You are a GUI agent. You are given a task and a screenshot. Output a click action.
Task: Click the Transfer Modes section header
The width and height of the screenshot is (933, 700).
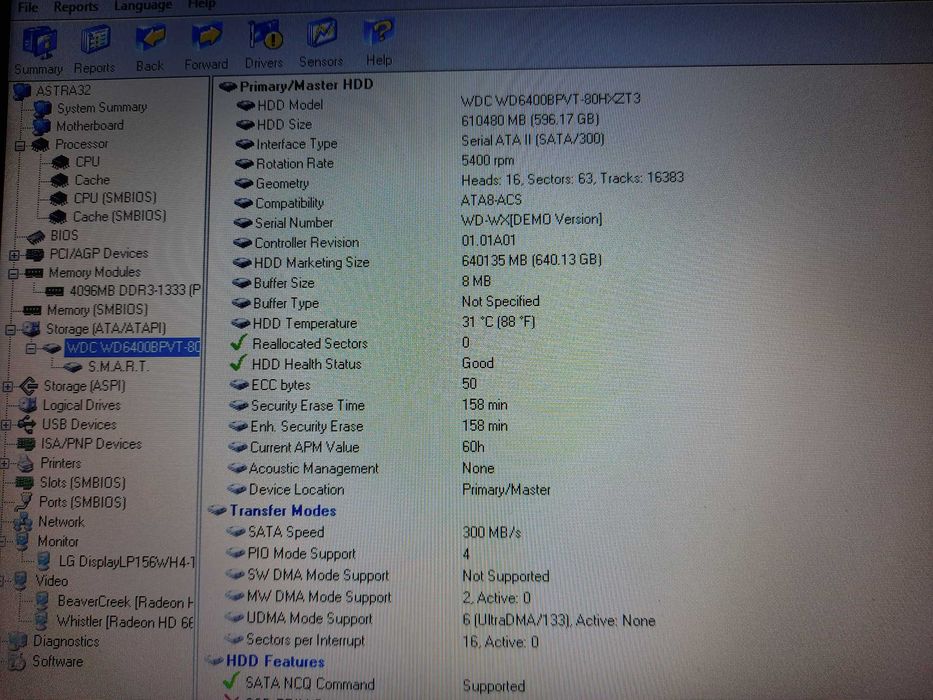point(283,511)
